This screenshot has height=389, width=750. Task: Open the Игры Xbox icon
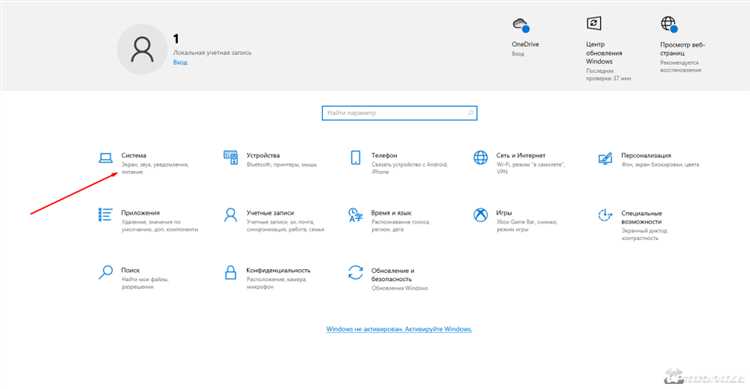click(480, 215)
